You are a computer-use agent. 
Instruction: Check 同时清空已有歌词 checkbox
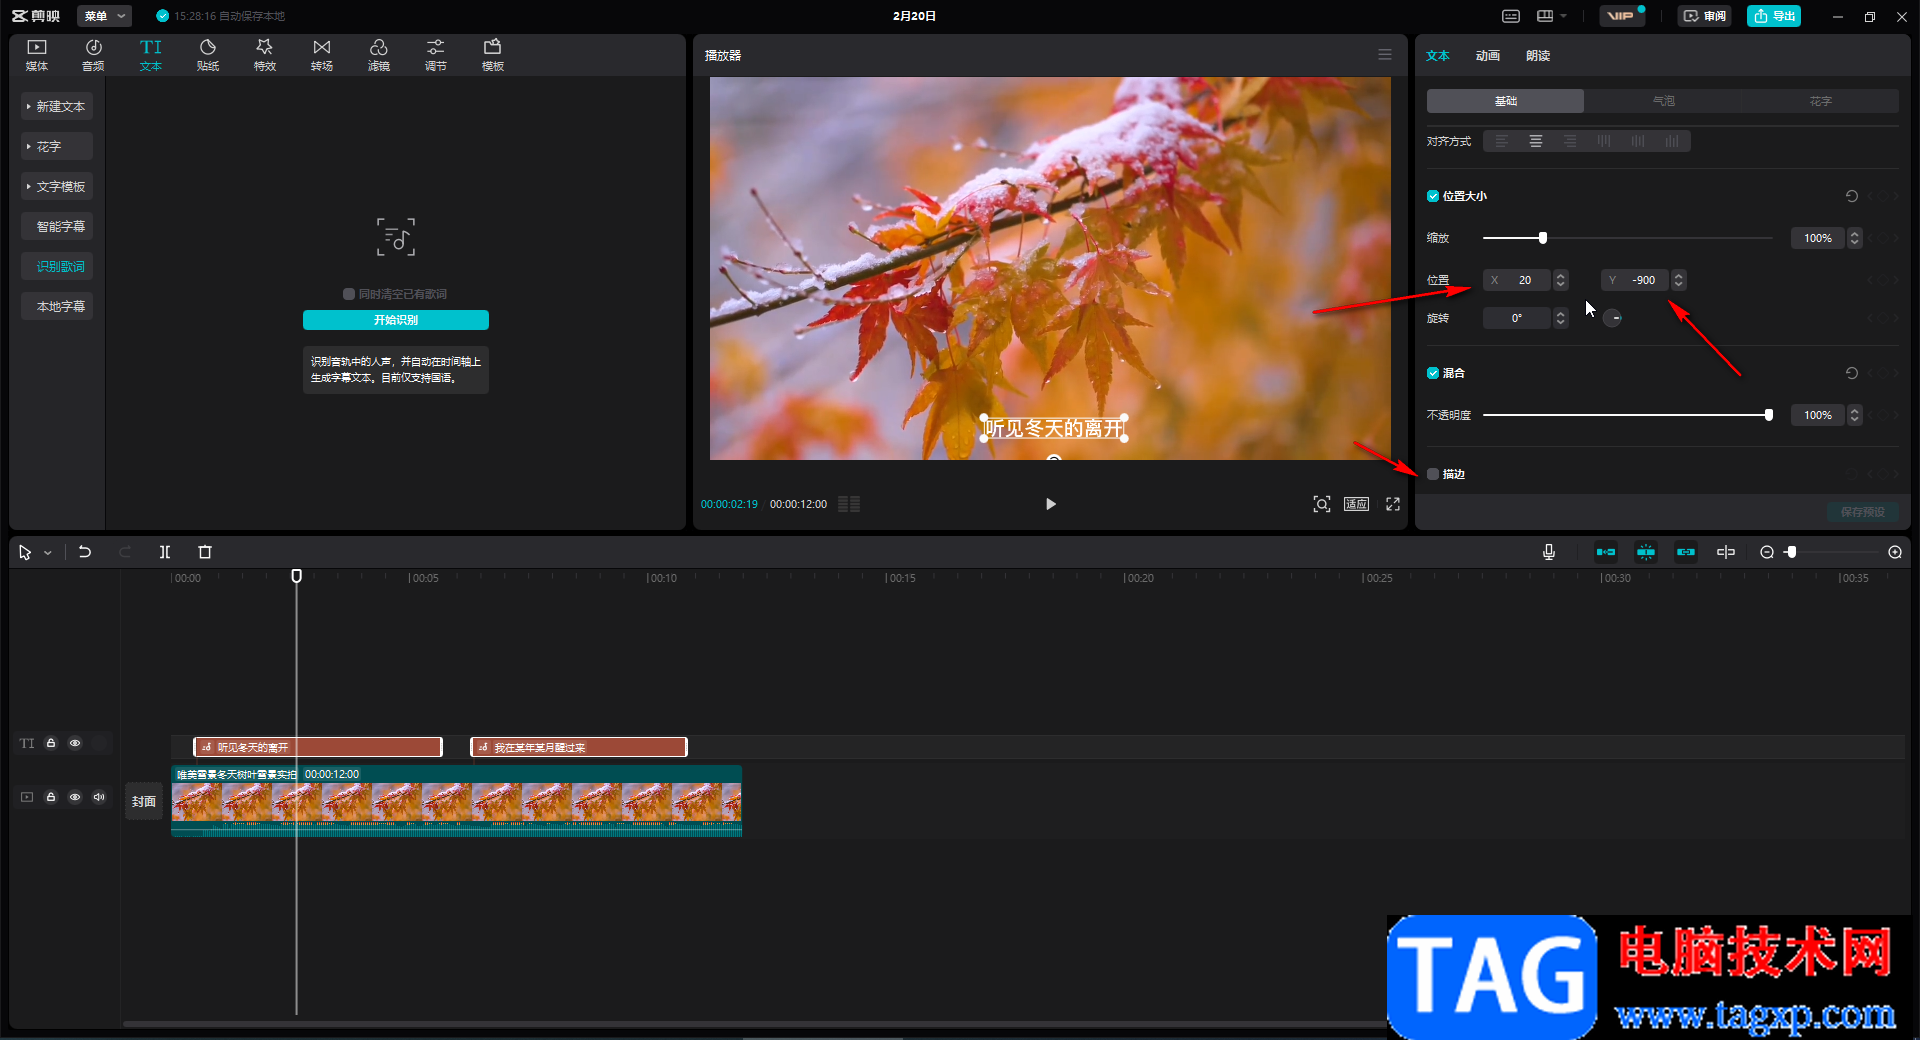[349, 294]
